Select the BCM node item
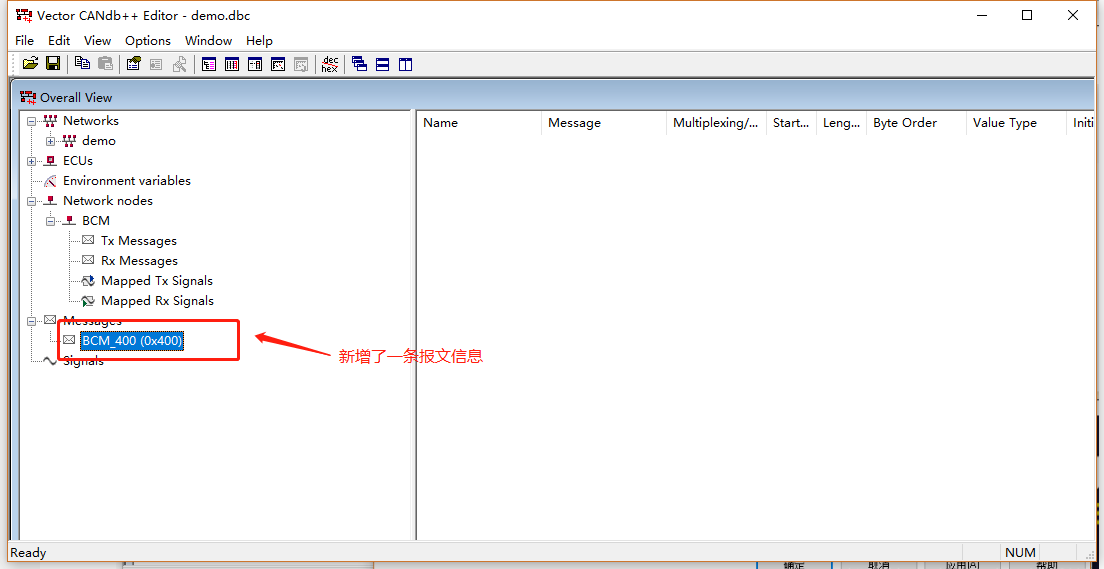 coord(96,220)
